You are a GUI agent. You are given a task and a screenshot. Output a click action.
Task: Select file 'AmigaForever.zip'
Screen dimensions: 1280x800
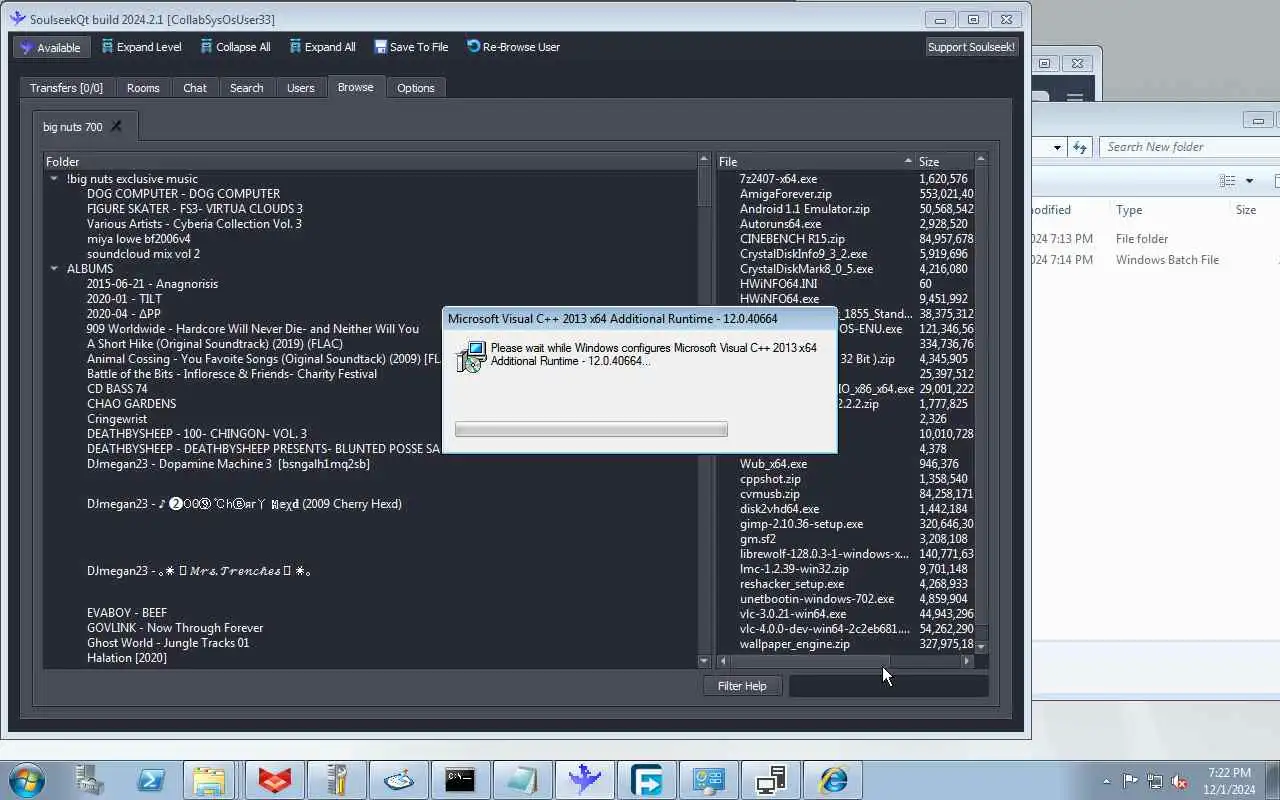785,194
